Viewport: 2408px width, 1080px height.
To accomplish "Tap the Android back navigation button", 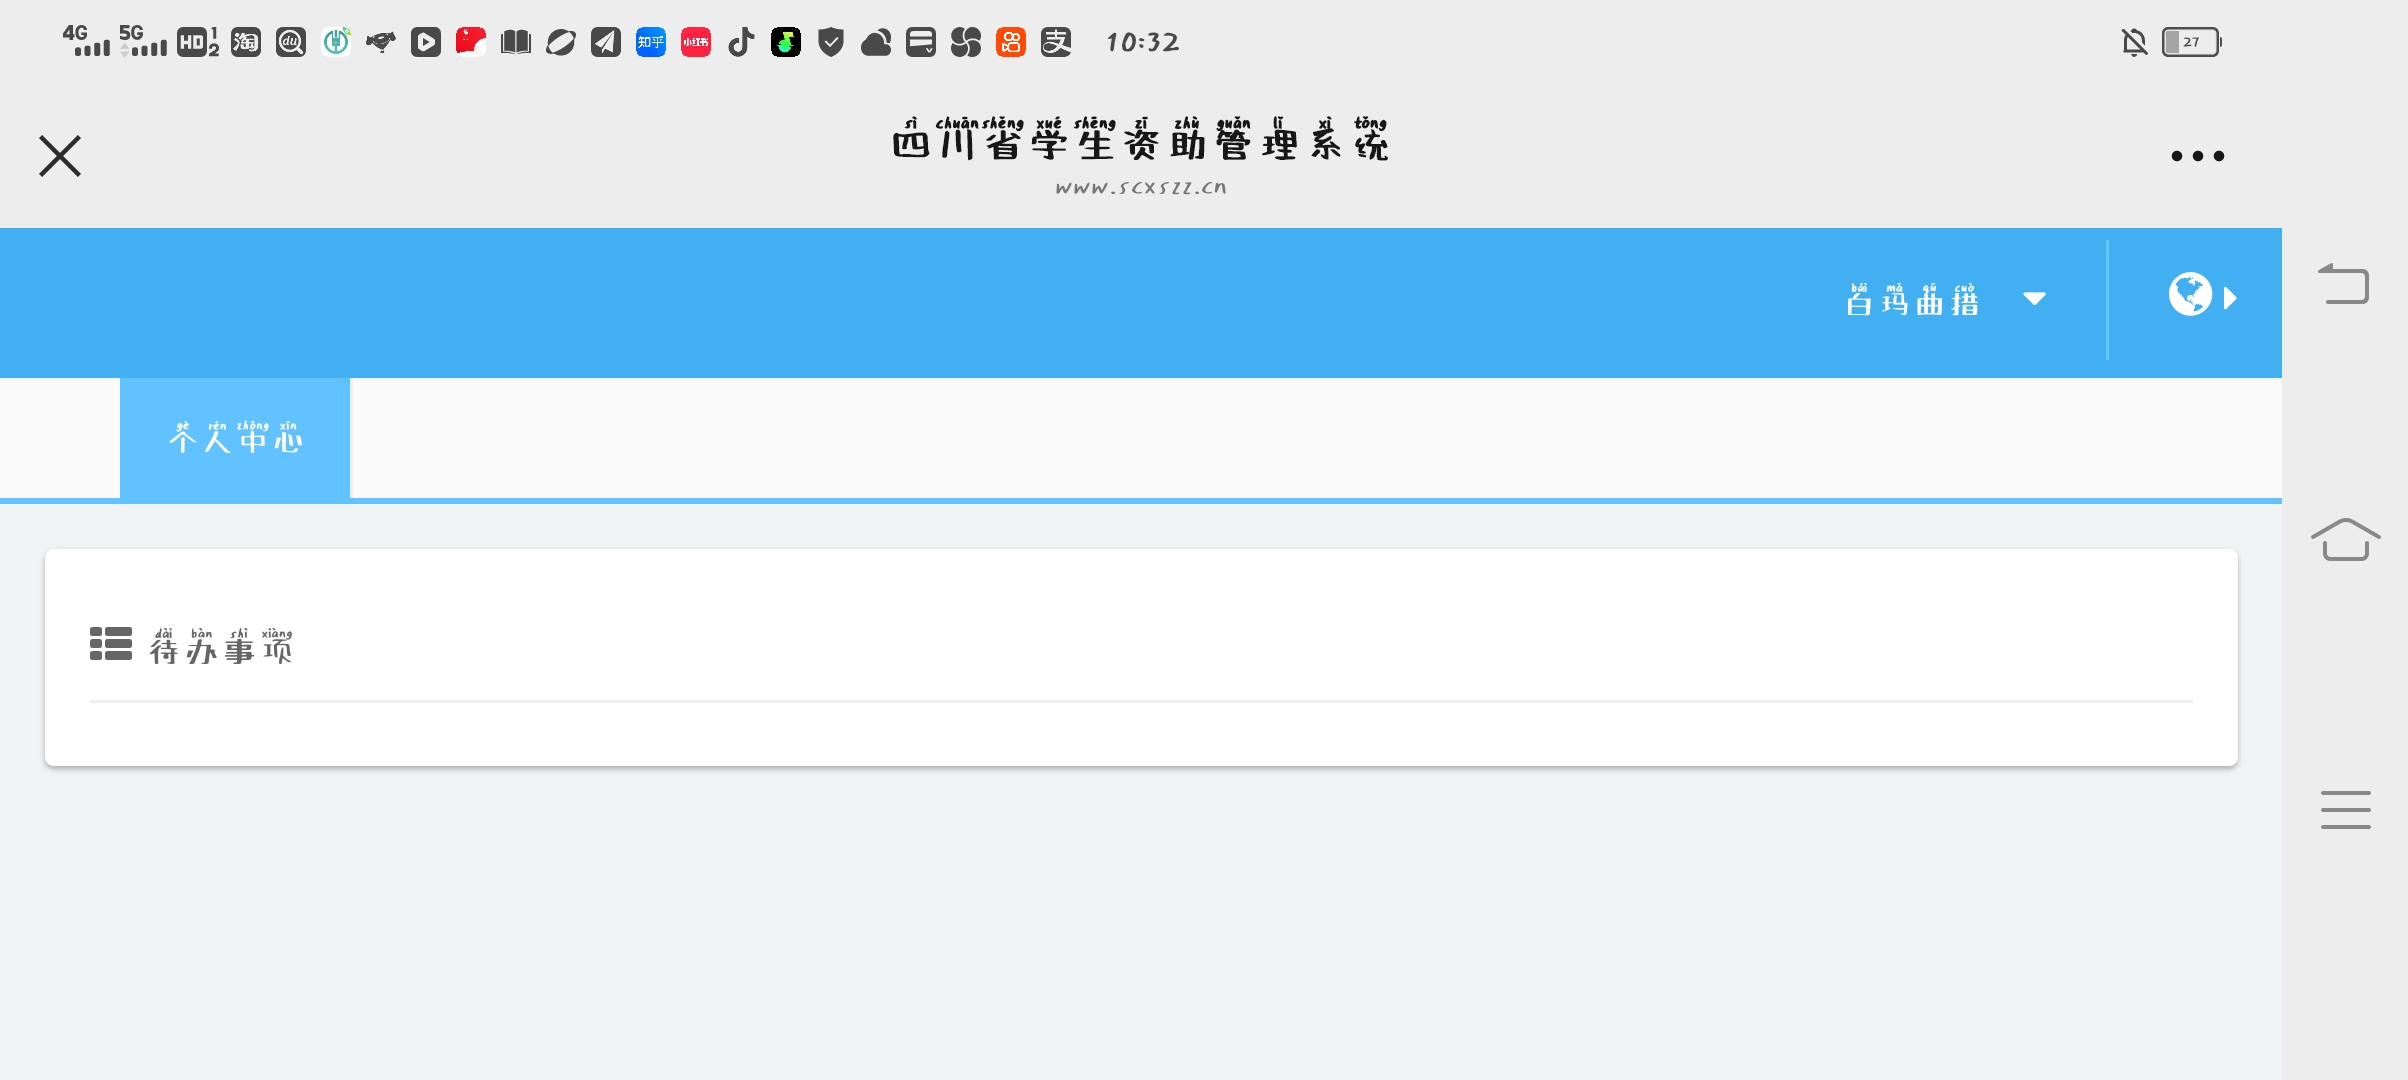I will pyautogui.click(x=2344, y=284).
